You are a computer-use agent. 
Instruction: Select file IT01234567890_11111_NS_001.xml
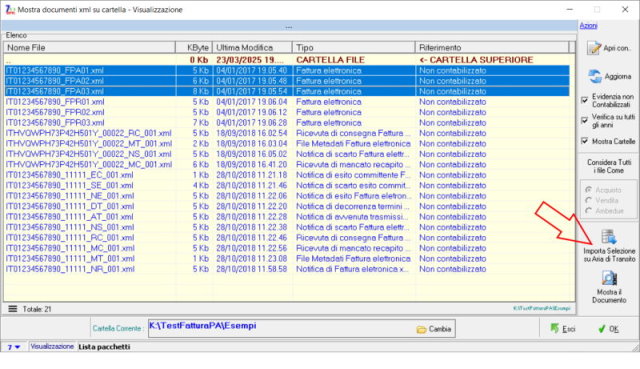click(287, 227)
